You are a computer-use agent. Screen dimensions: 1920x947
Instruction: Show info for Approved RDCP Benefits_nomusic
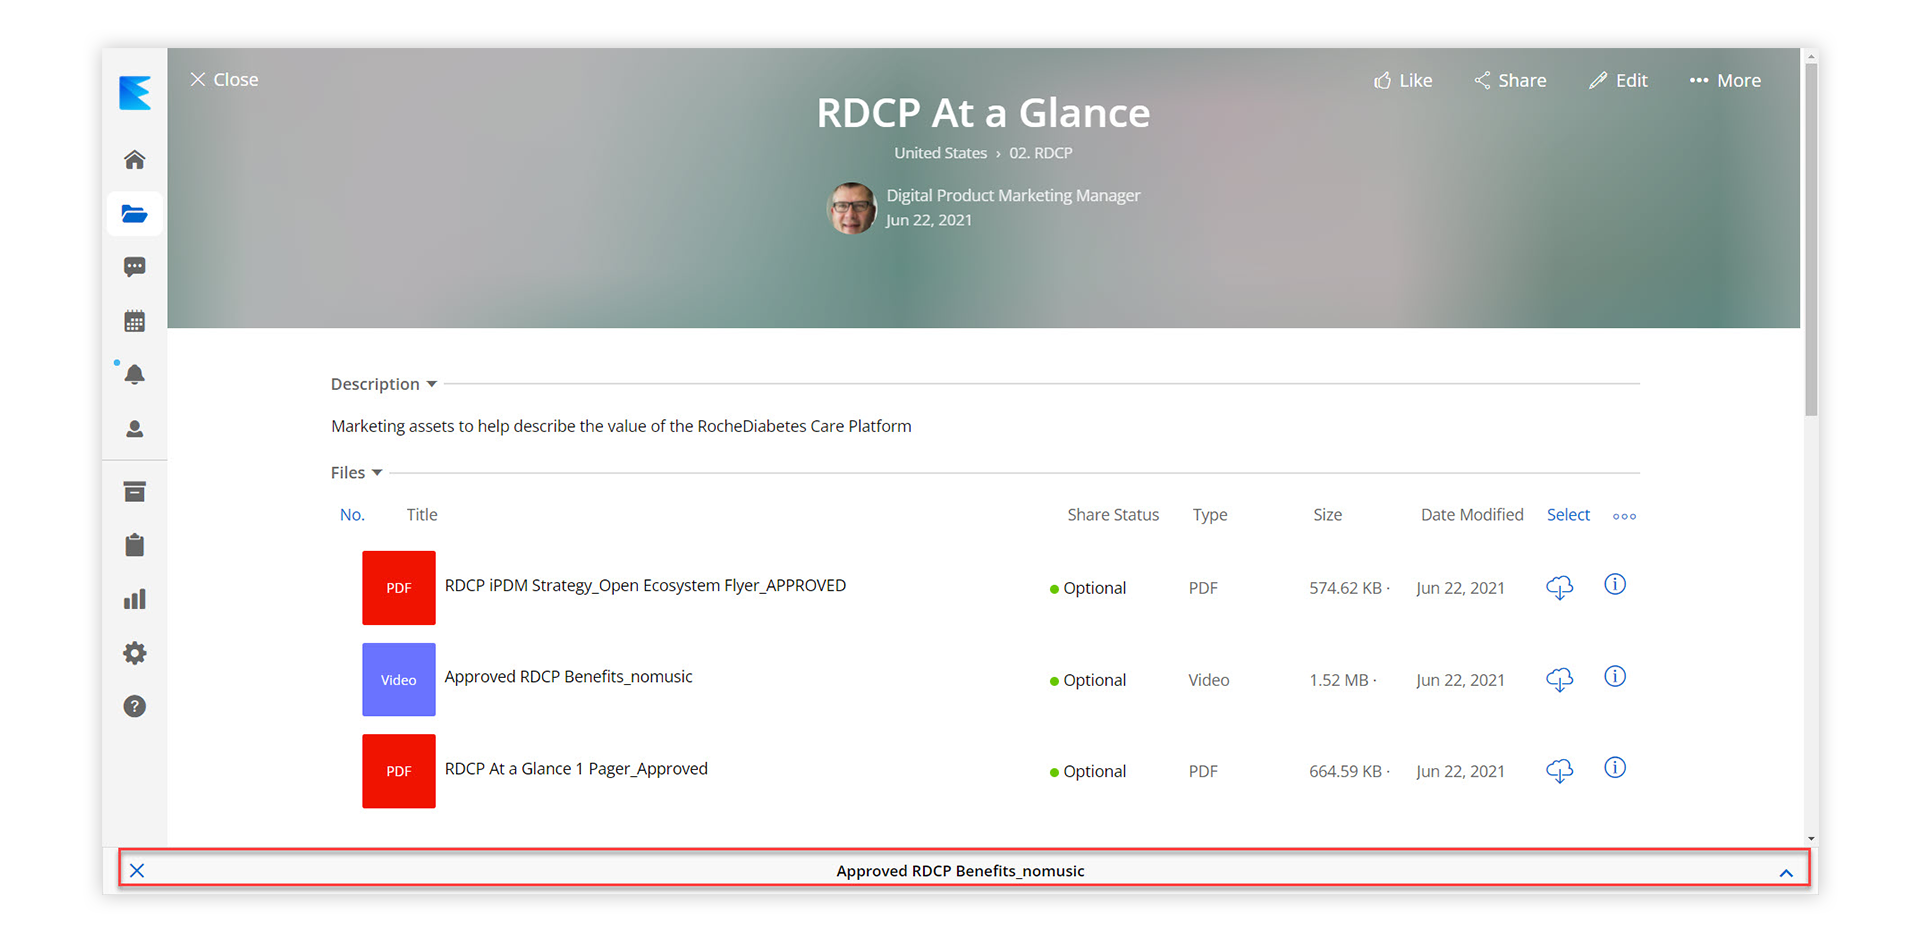pyautogui.click(x=1615, y=676)
